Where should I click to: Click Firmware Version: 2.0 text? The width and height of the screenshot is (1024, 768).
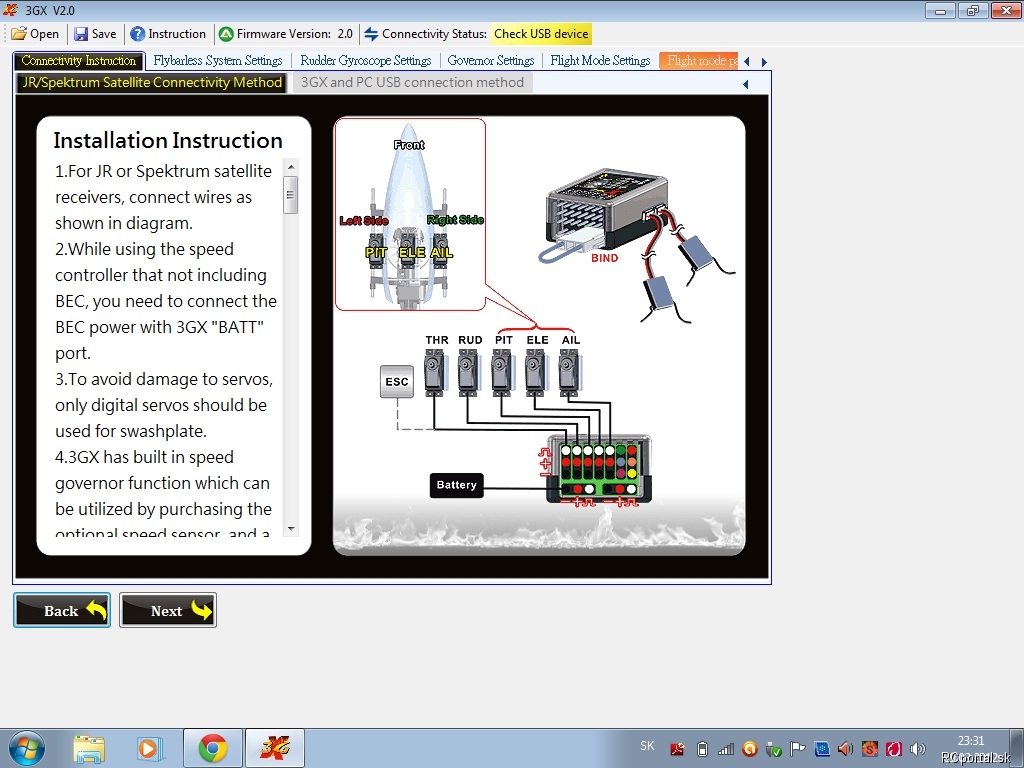(x=295, y=34)
